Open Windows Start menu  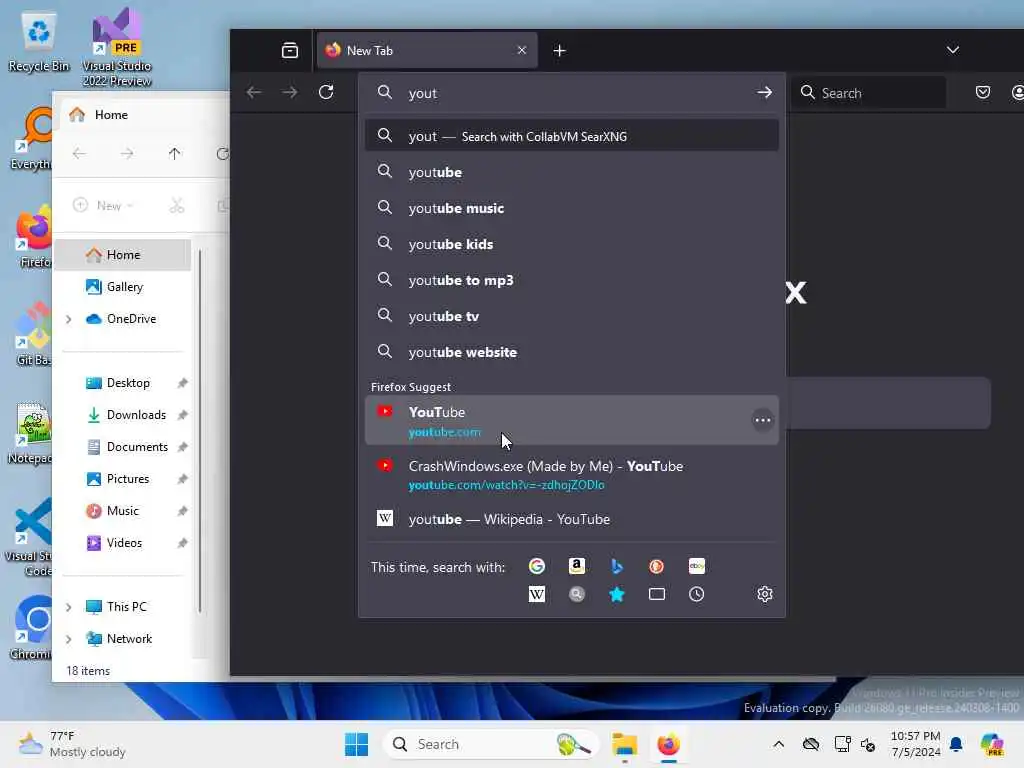tap(357, 744)
